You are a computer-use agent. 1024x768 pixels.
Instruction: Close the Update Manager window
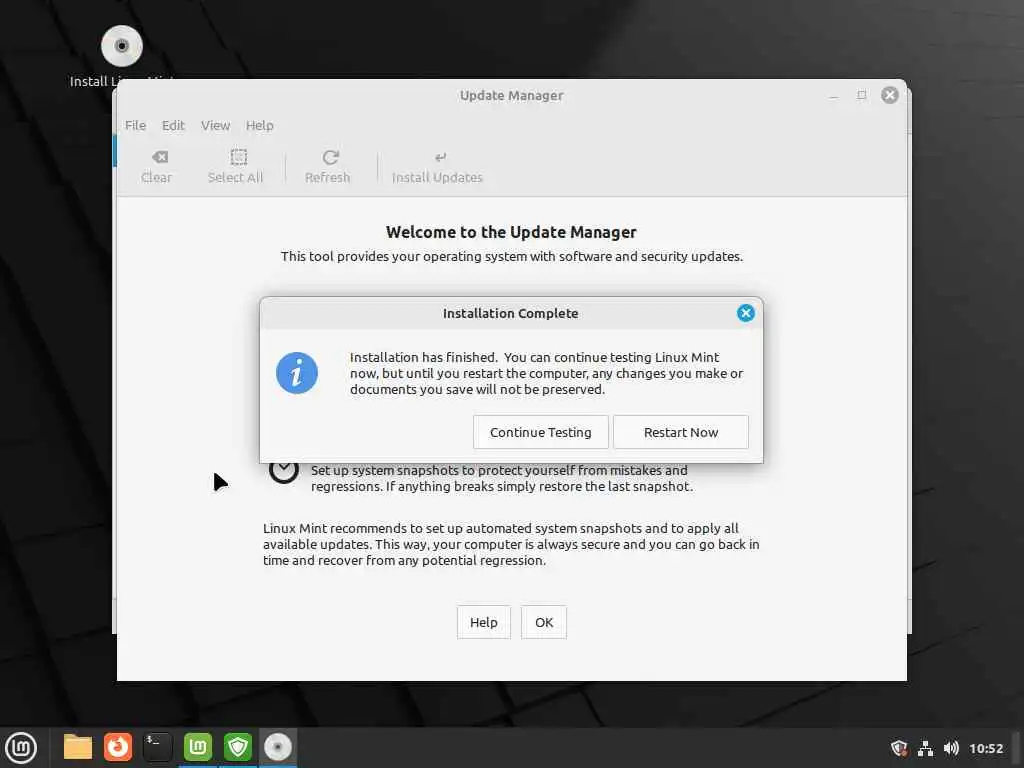pyautogui.click(x=889, y=95)
